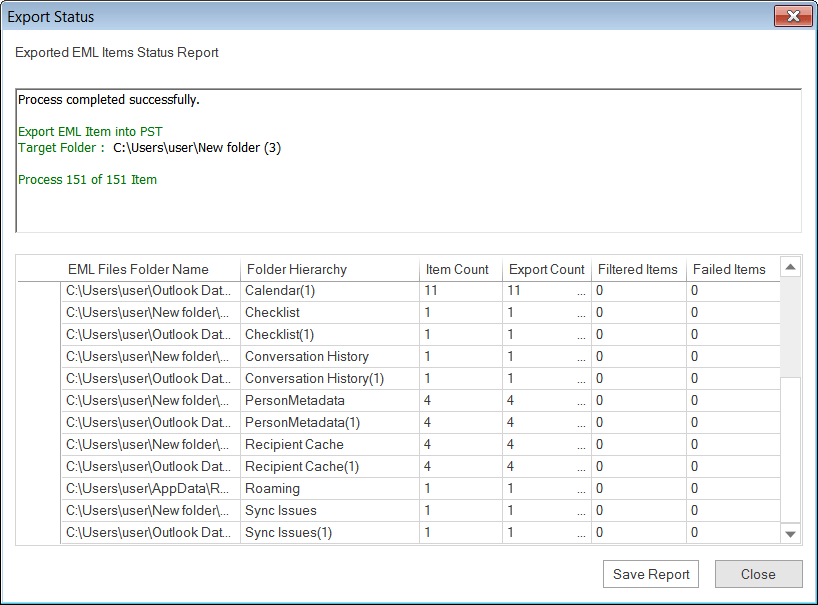Select the Export Count column header

(x=547, y=269)
